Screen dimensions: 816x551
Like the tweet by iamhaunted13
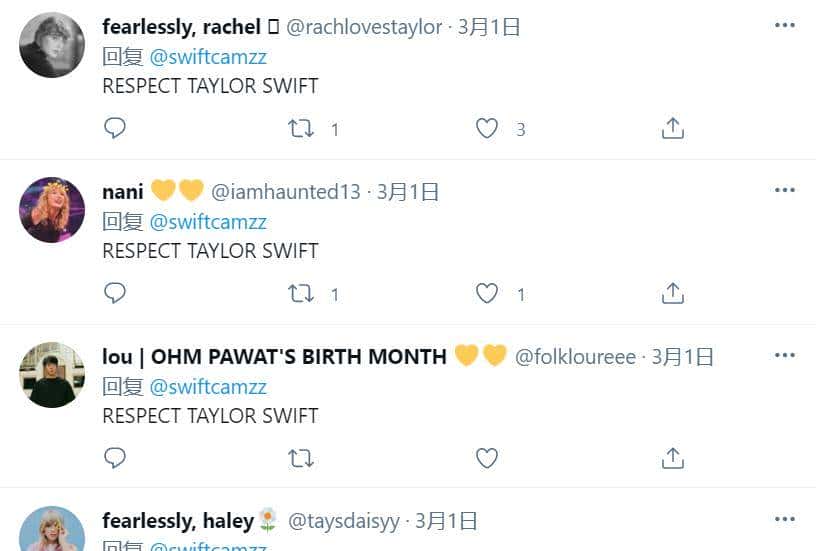(487, 293)
